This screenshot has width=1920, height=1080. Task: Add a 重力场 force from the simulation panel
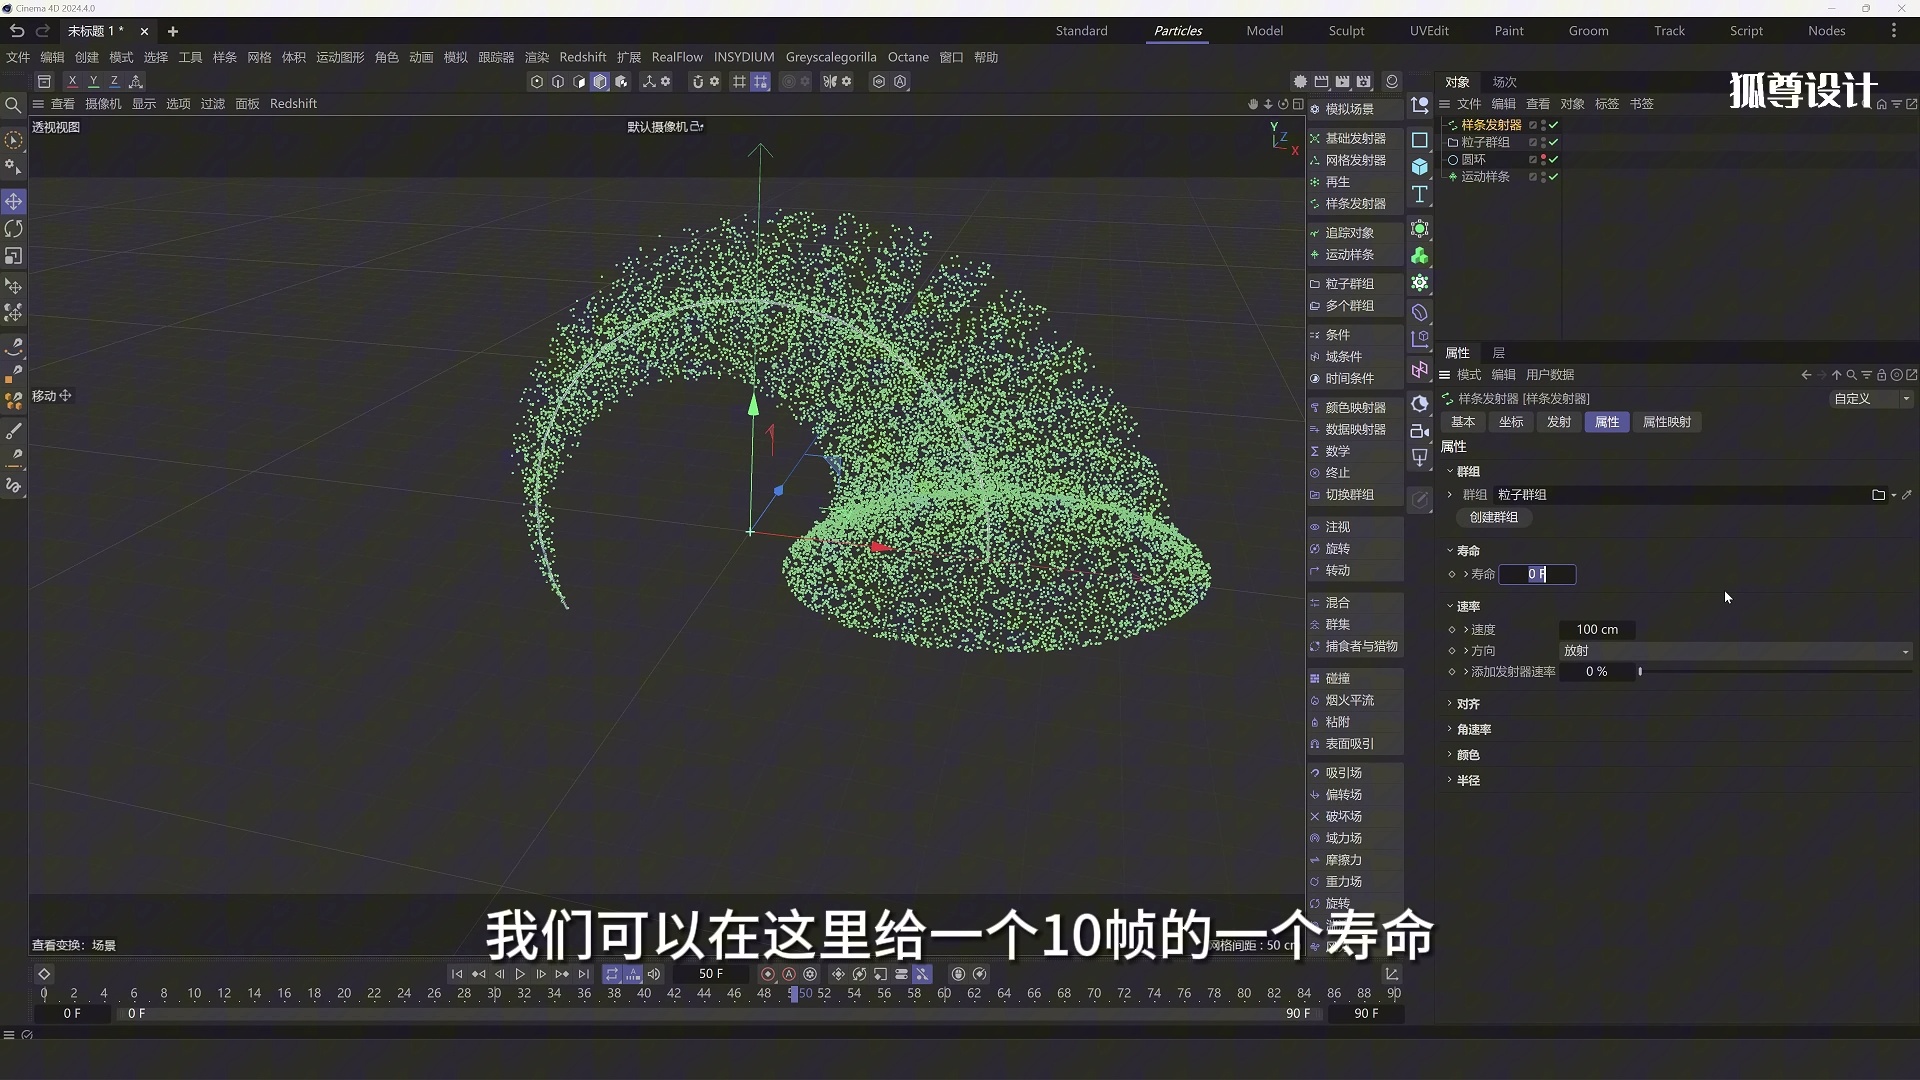coord(1345,881)
